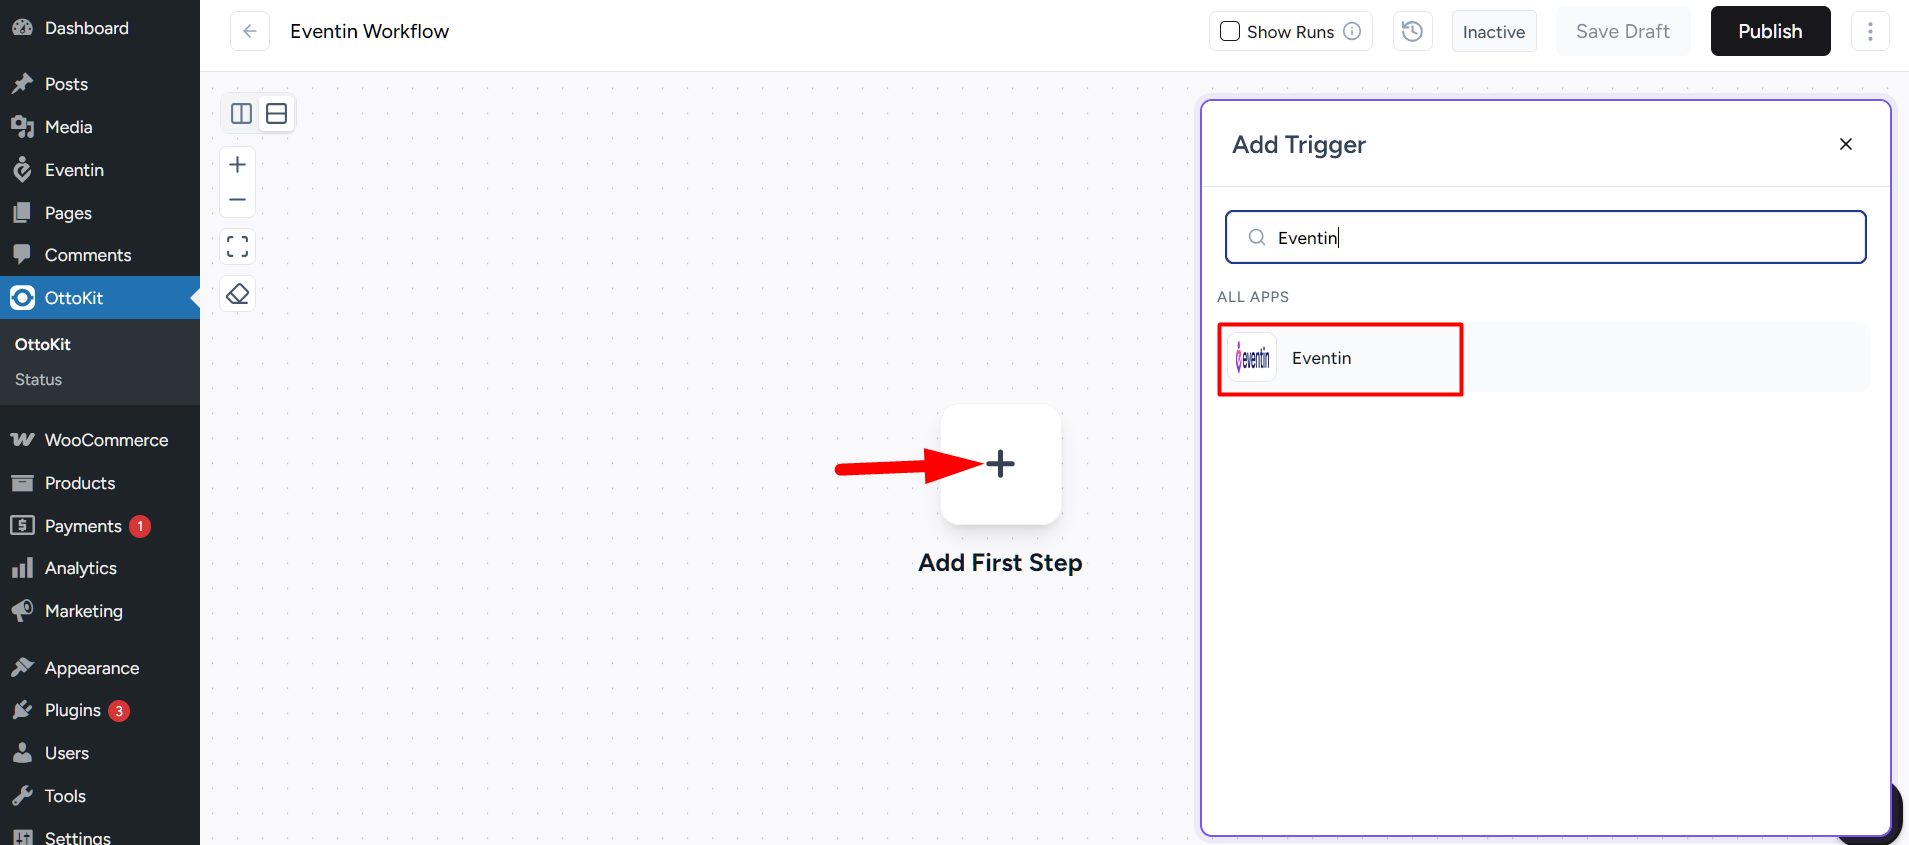This screenshot has width=1909, height=845.
Task: Open the three-dot more options menu
Action: click(1870, 31)
